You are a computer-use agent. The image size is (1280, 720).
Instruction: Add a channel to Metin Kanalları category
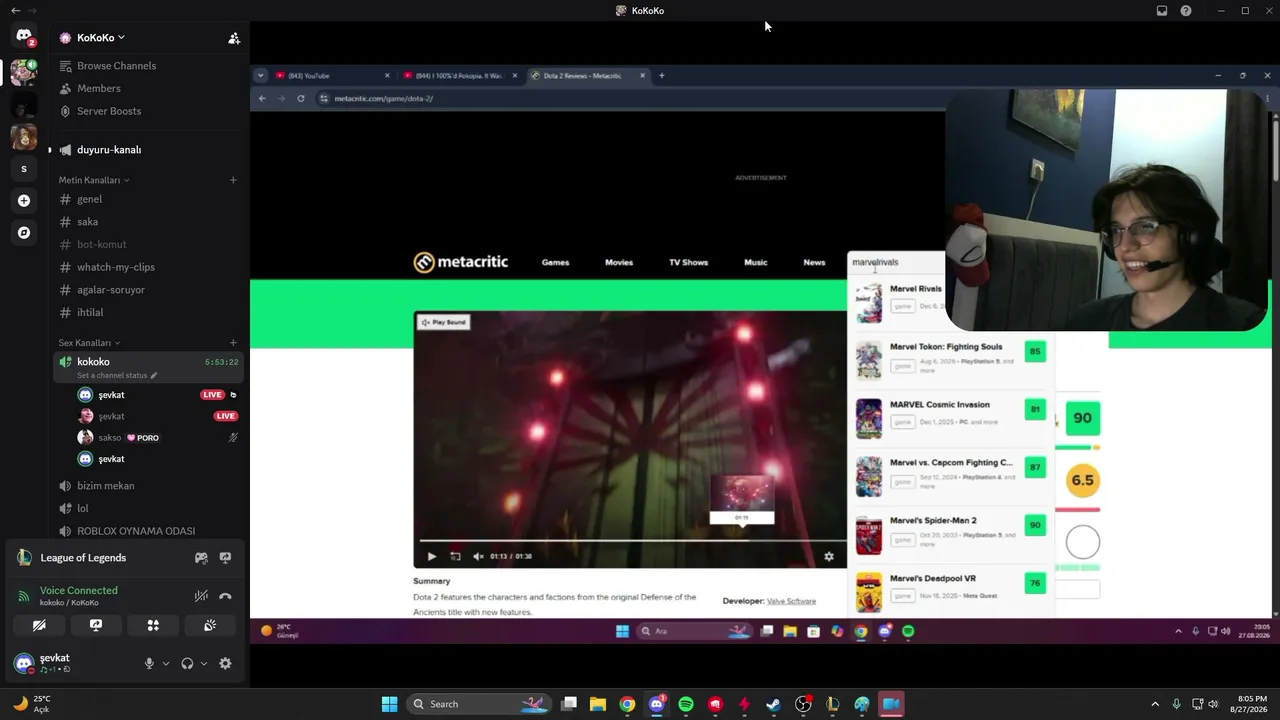pyautogui.click(x=233, y=180)
